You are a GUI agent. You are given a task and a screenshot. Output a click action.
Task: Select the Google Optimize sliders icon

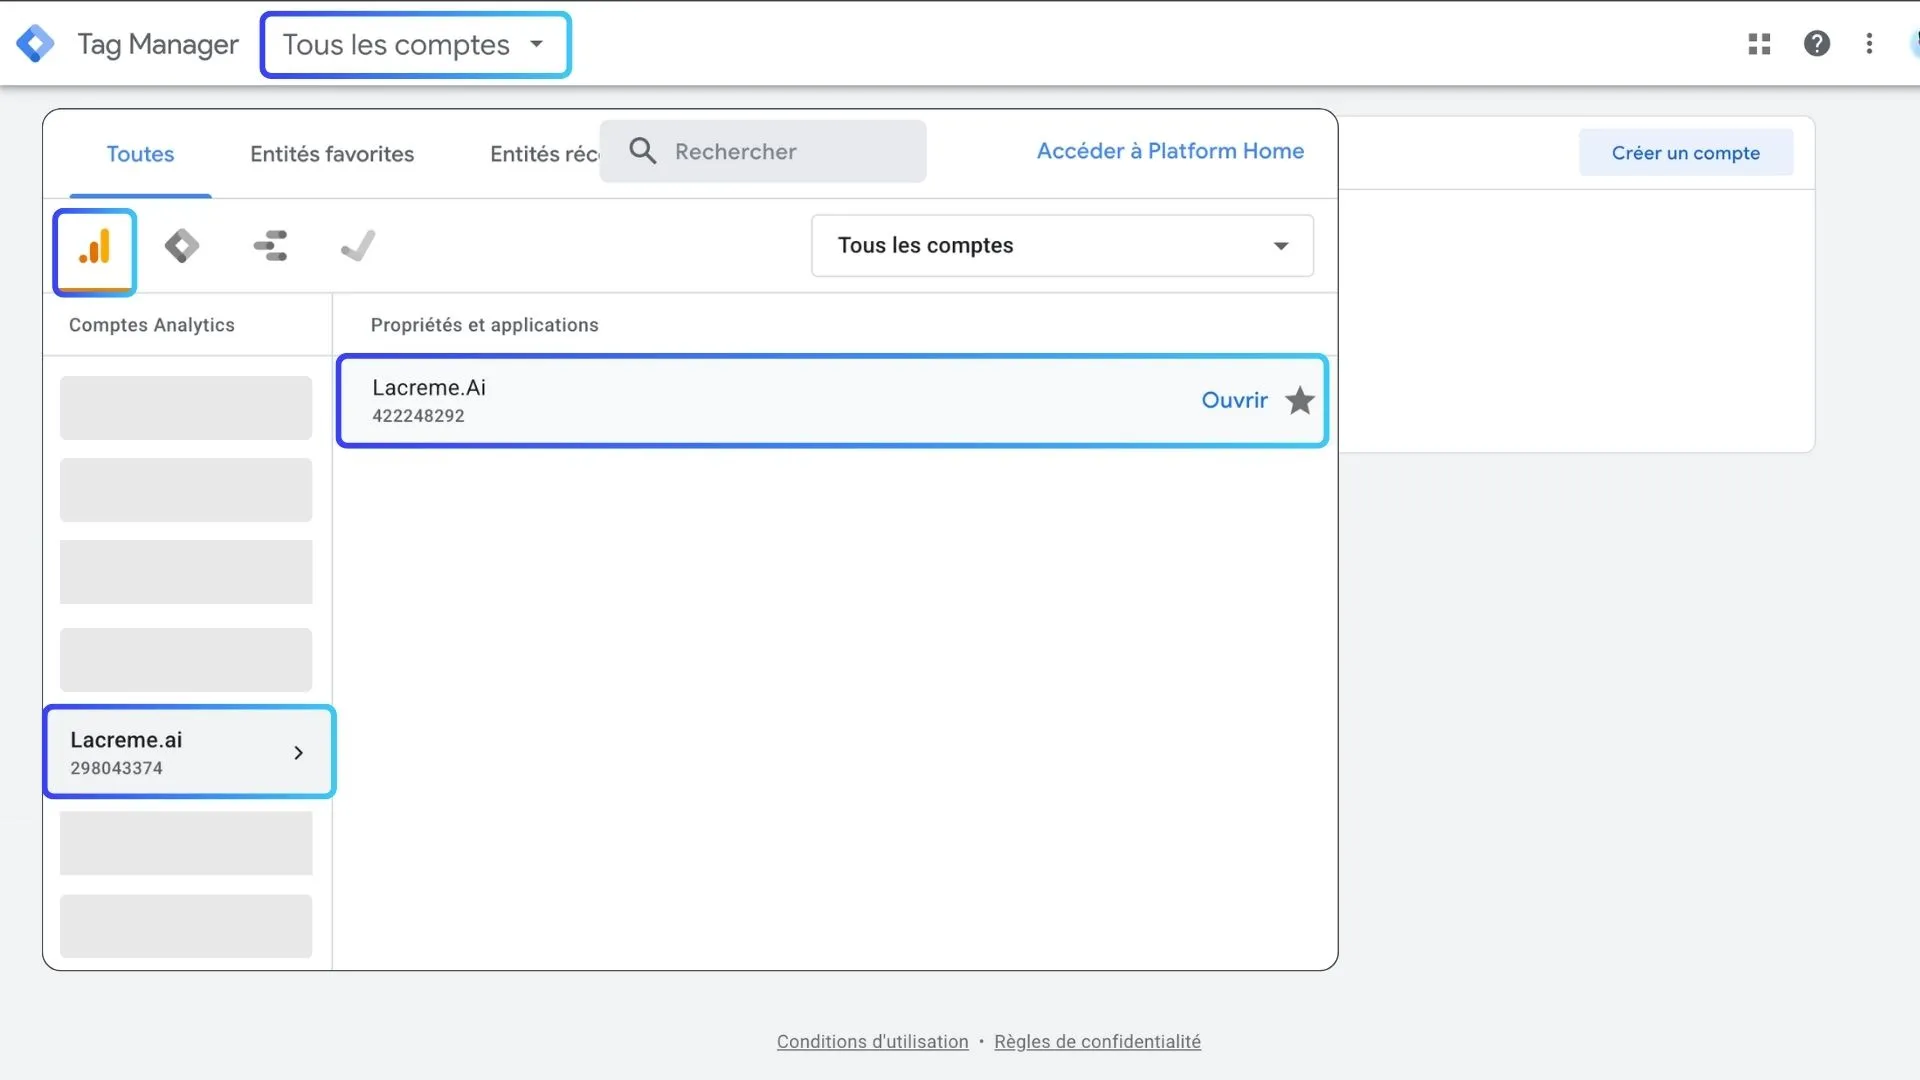(269, 245)
